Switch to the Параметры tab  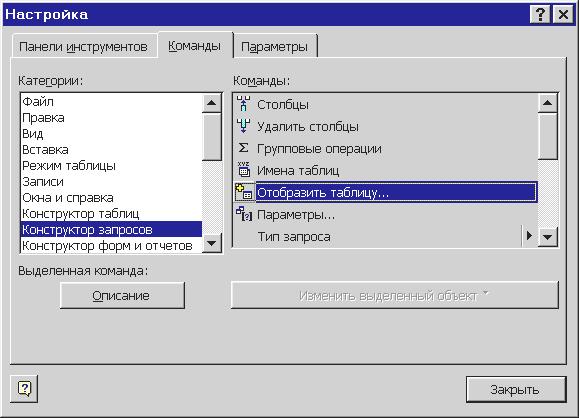pyautogui.click(x=274, y=47)
